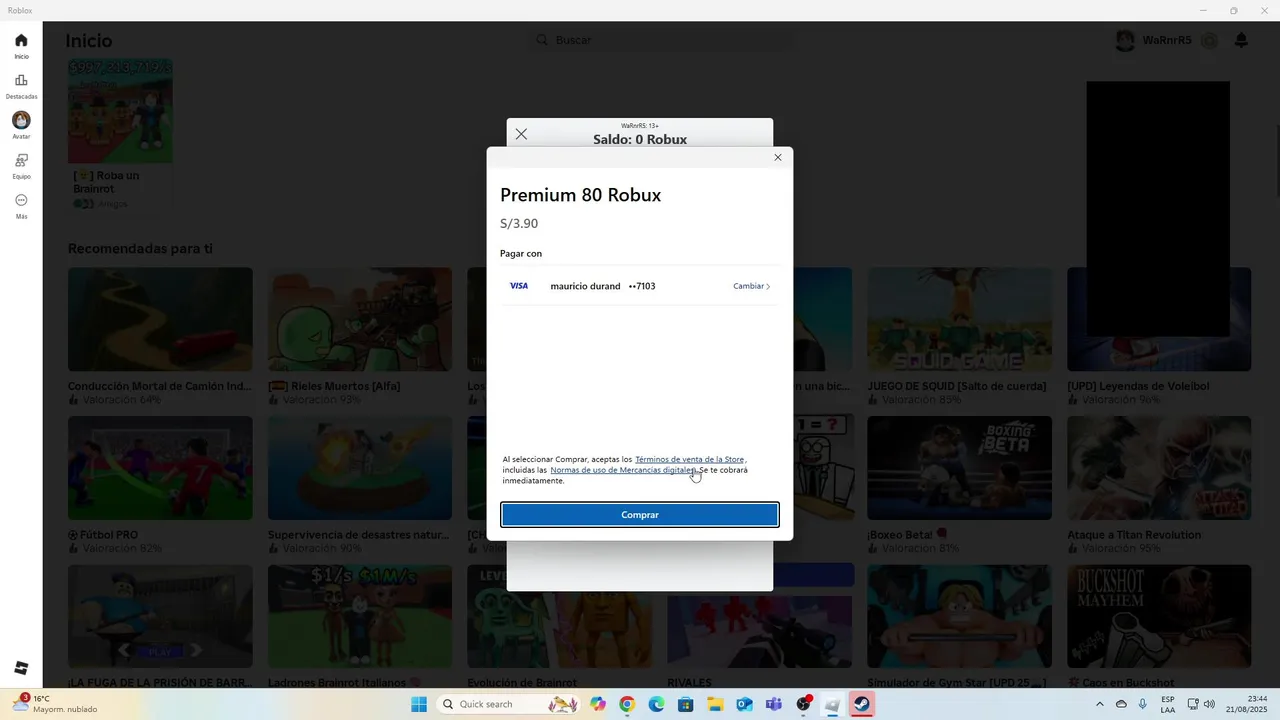The width and height of the screenshot is (1280, 720).
Task: Open Google Chrome from the taskbar
Action: pyautogui.click(x=627, y=704)
